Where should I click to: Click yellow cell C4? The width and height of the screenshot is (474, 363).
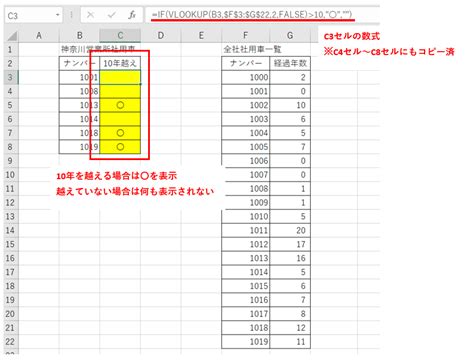(x=120, y=91)
